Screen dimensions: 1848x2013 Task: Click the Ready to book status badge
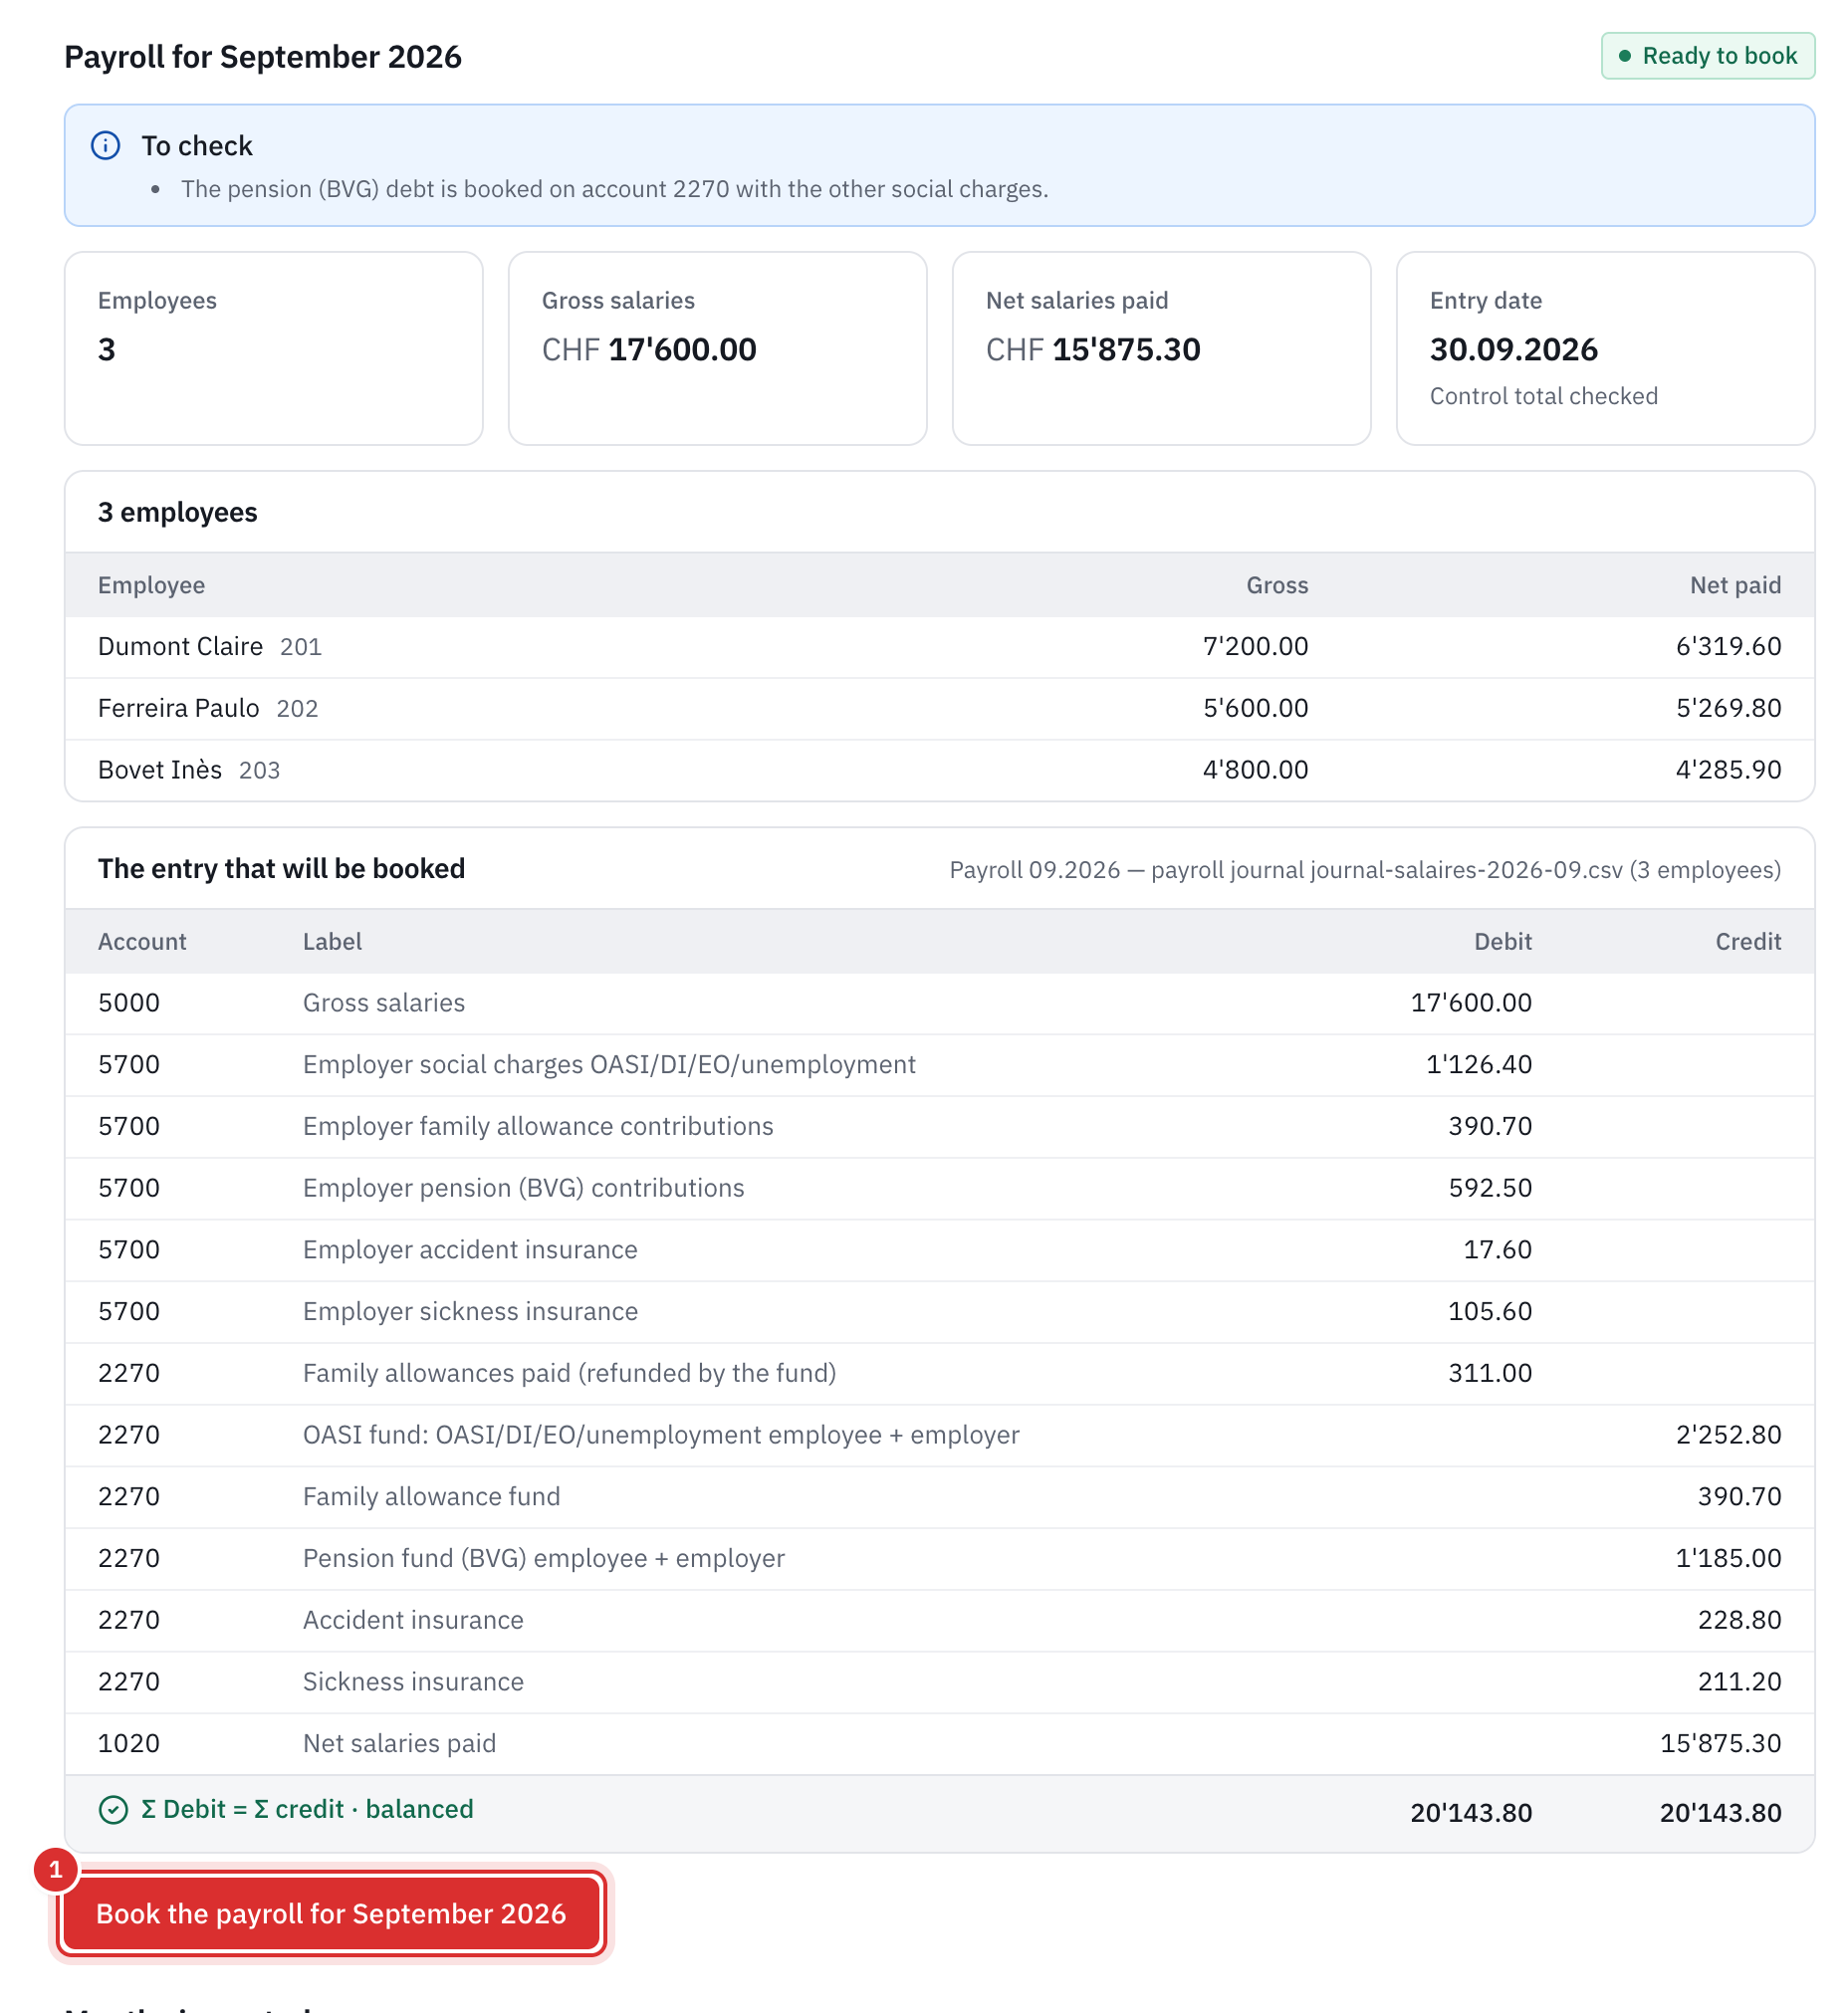1707,56
